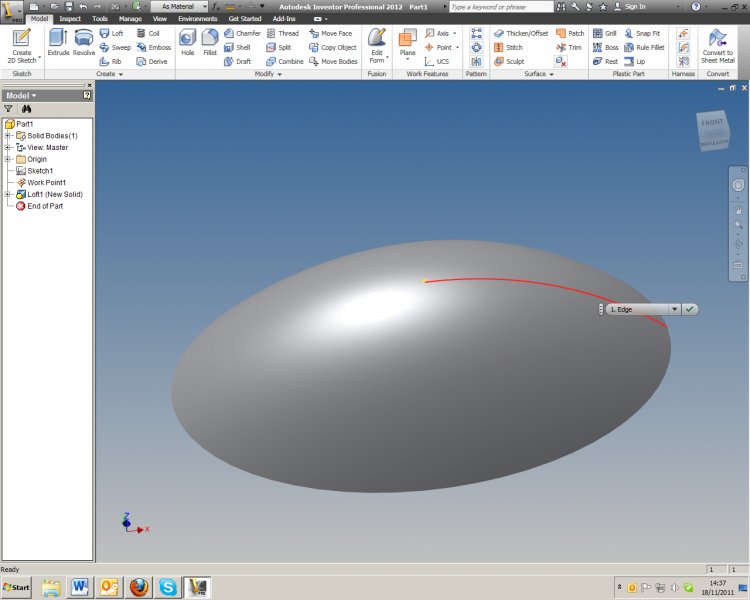
Task: Click the browser filter funnel icon
Action: pos(9,108)
